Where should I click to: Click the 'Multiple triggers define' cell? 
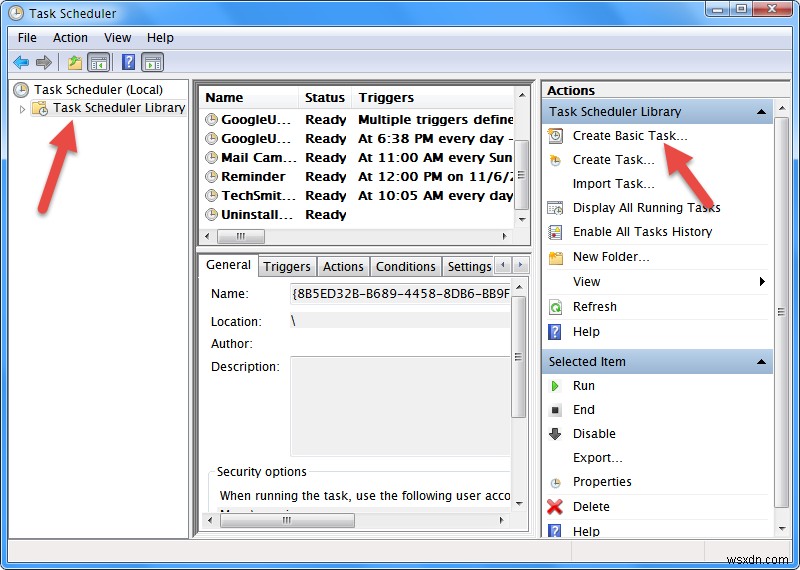(x=436, y=120)
